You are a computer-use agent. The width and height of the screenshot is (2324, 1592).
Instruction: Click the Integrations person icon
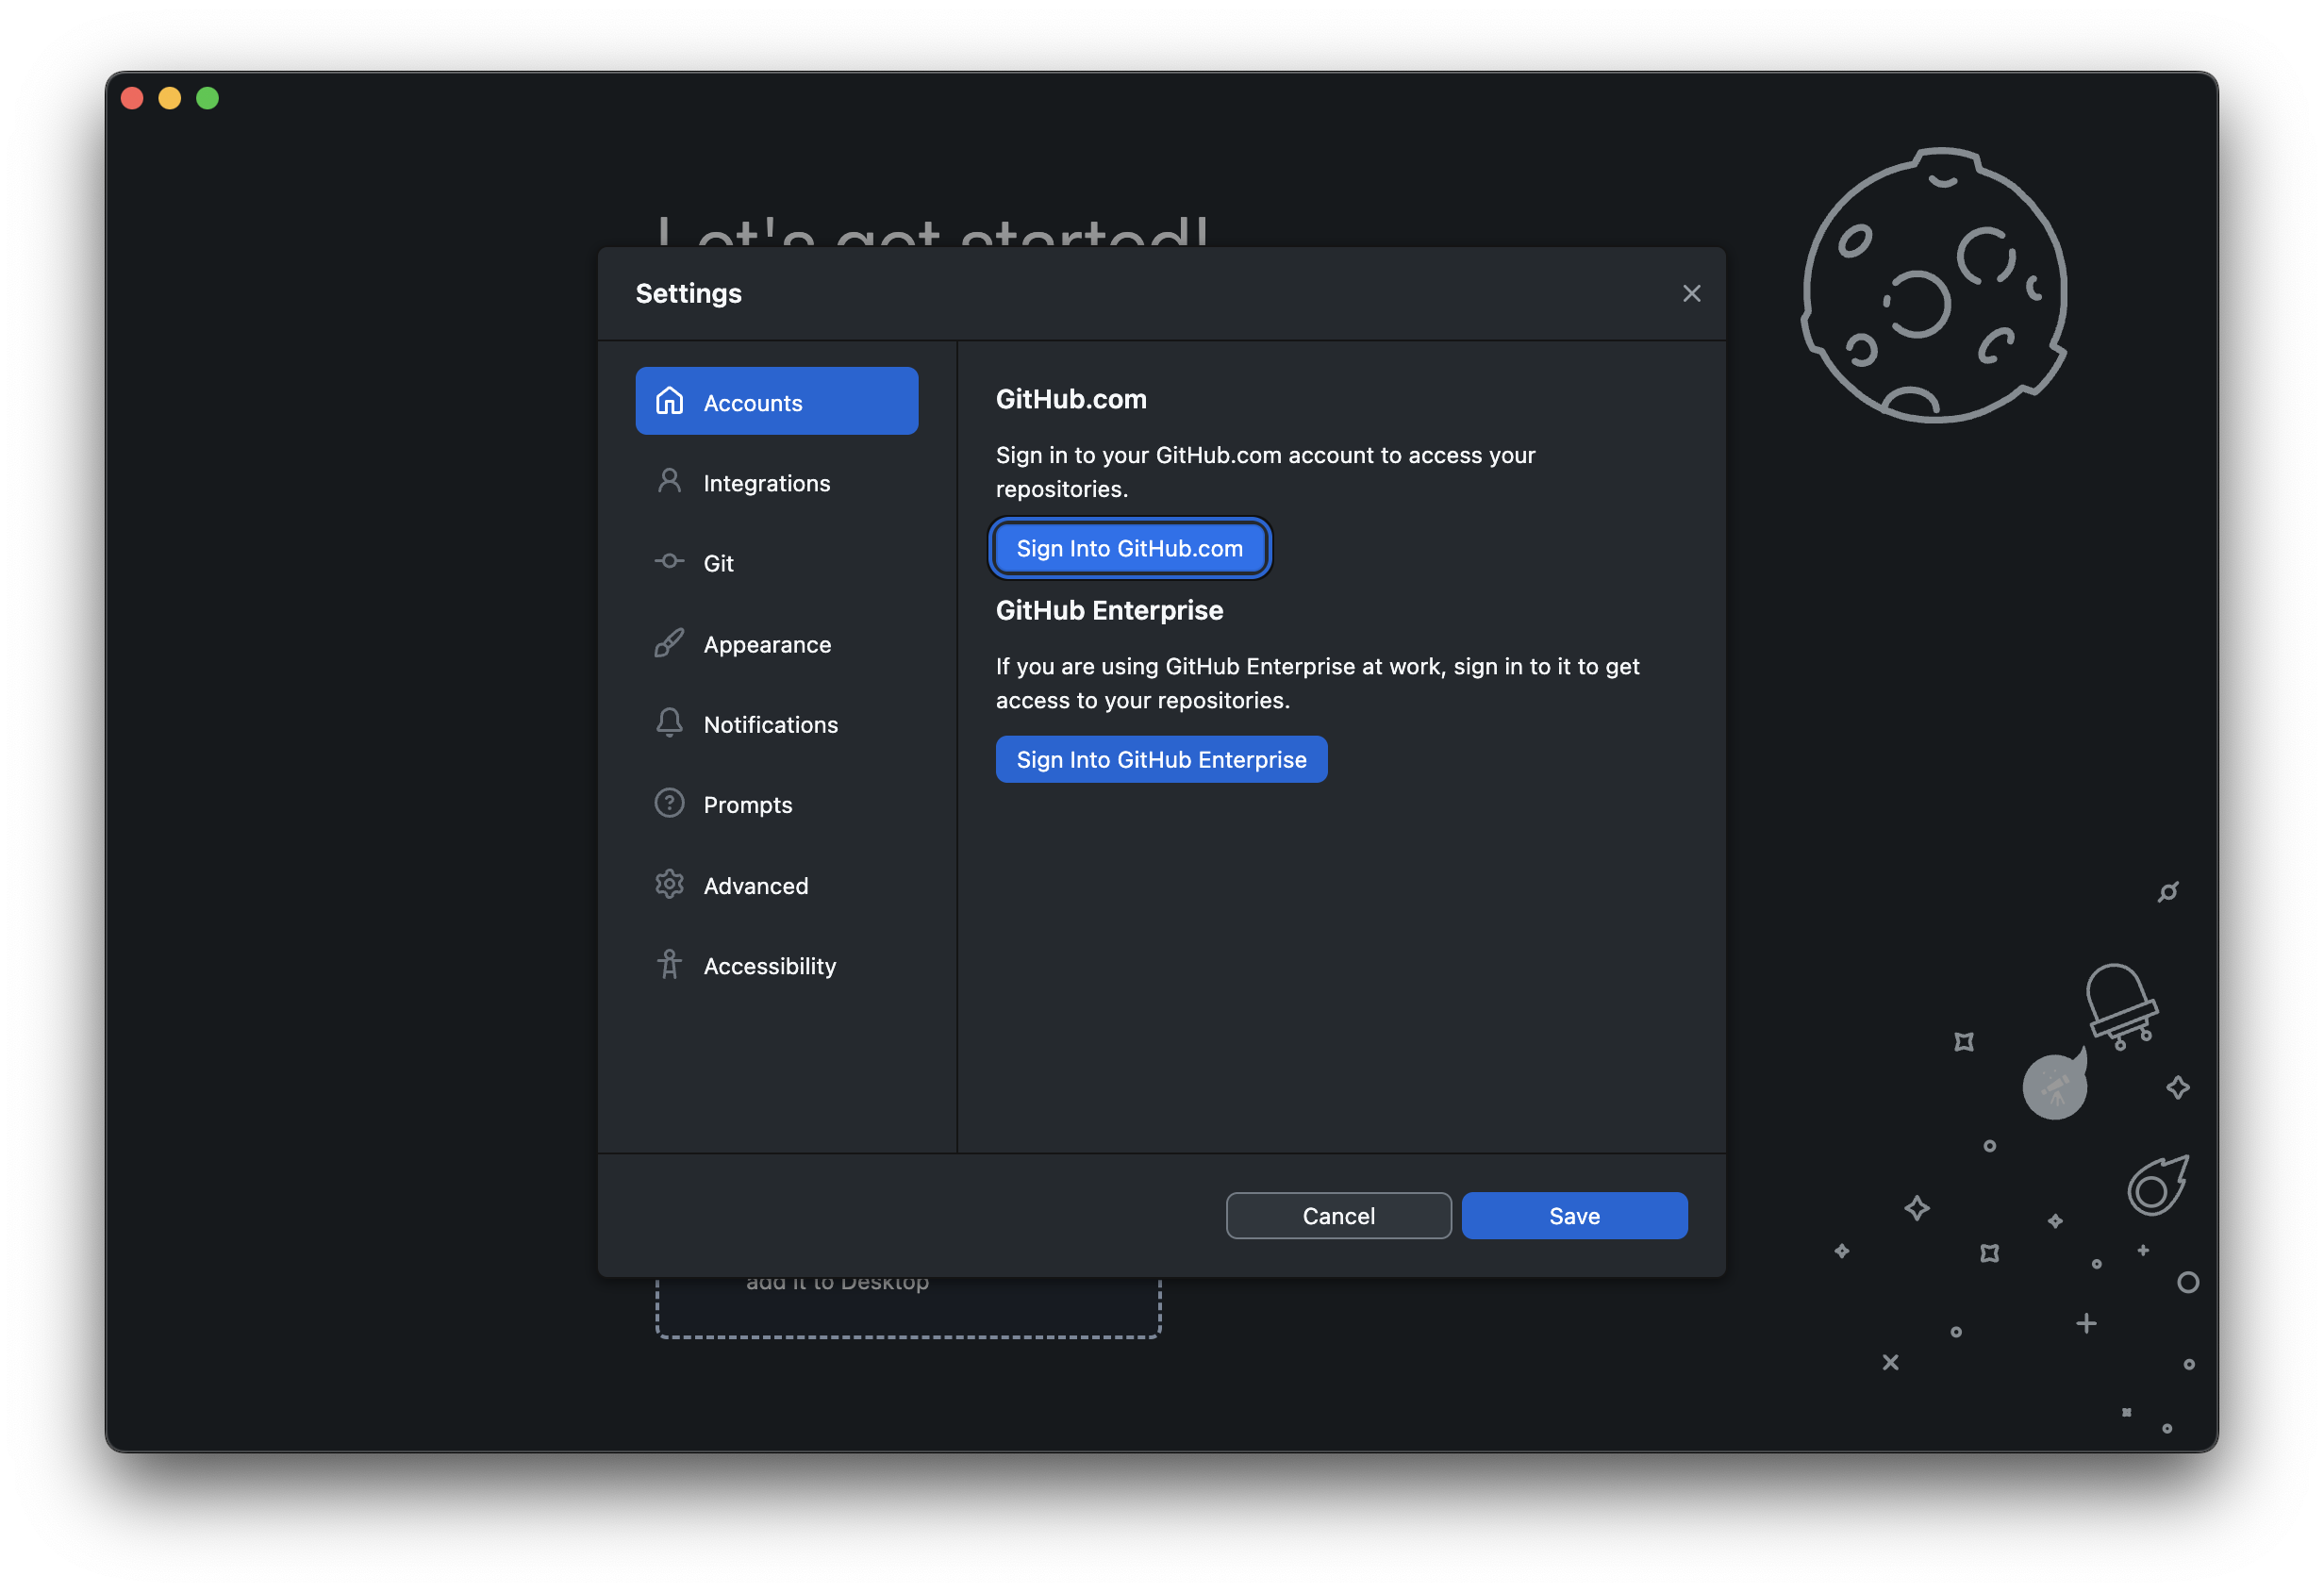pos(669,482)
